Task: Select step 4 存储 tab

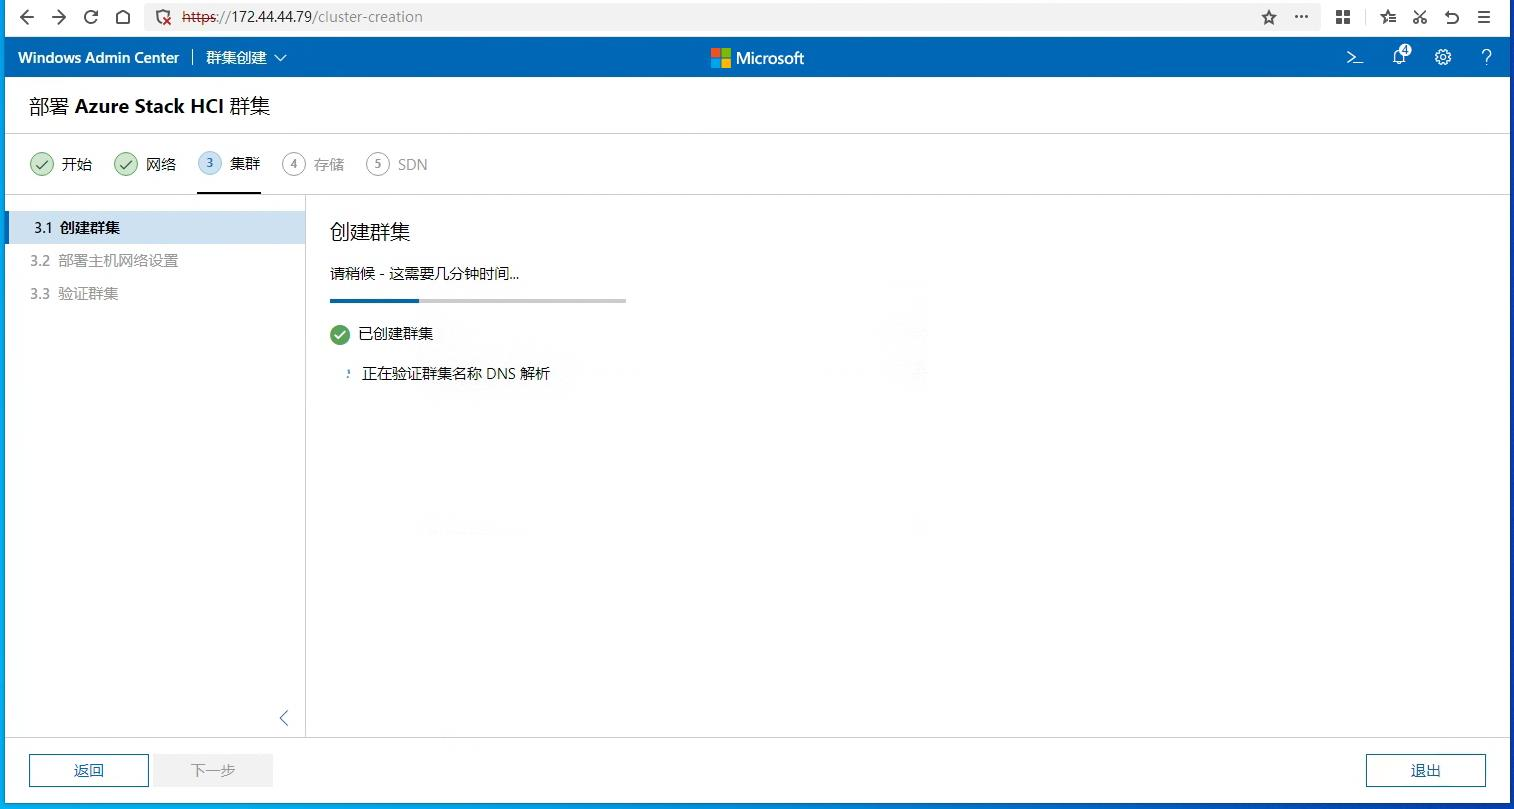Action: click(x=313, y=164)
